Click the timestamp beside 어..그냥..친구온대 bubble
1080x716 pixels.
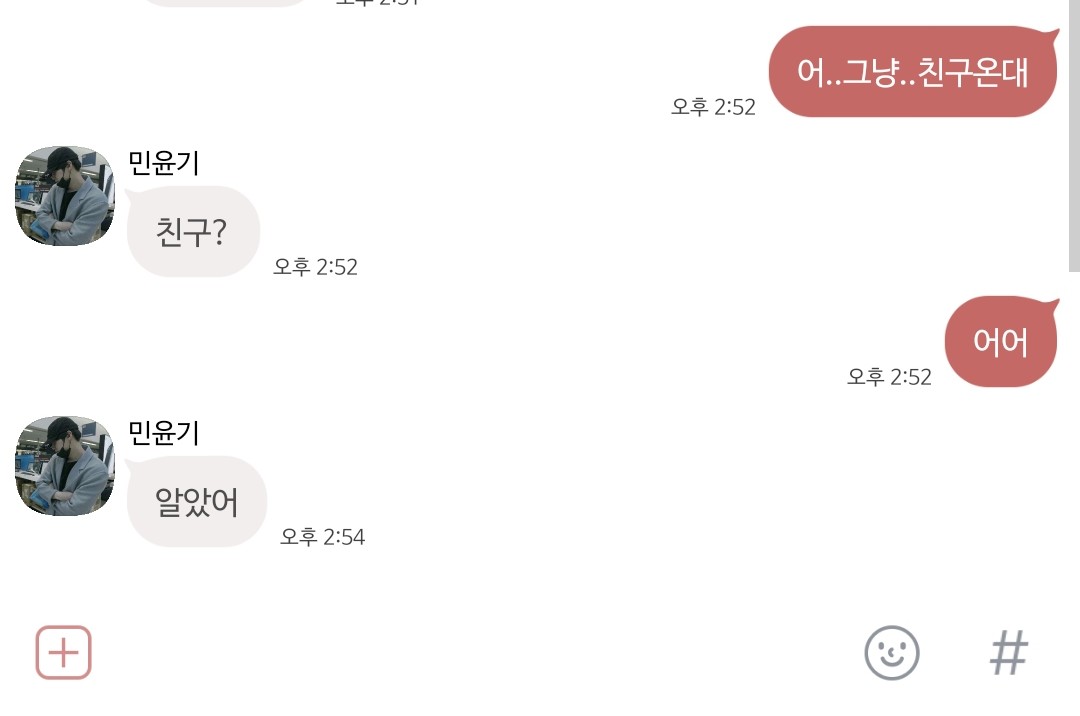tap(713, 107)
